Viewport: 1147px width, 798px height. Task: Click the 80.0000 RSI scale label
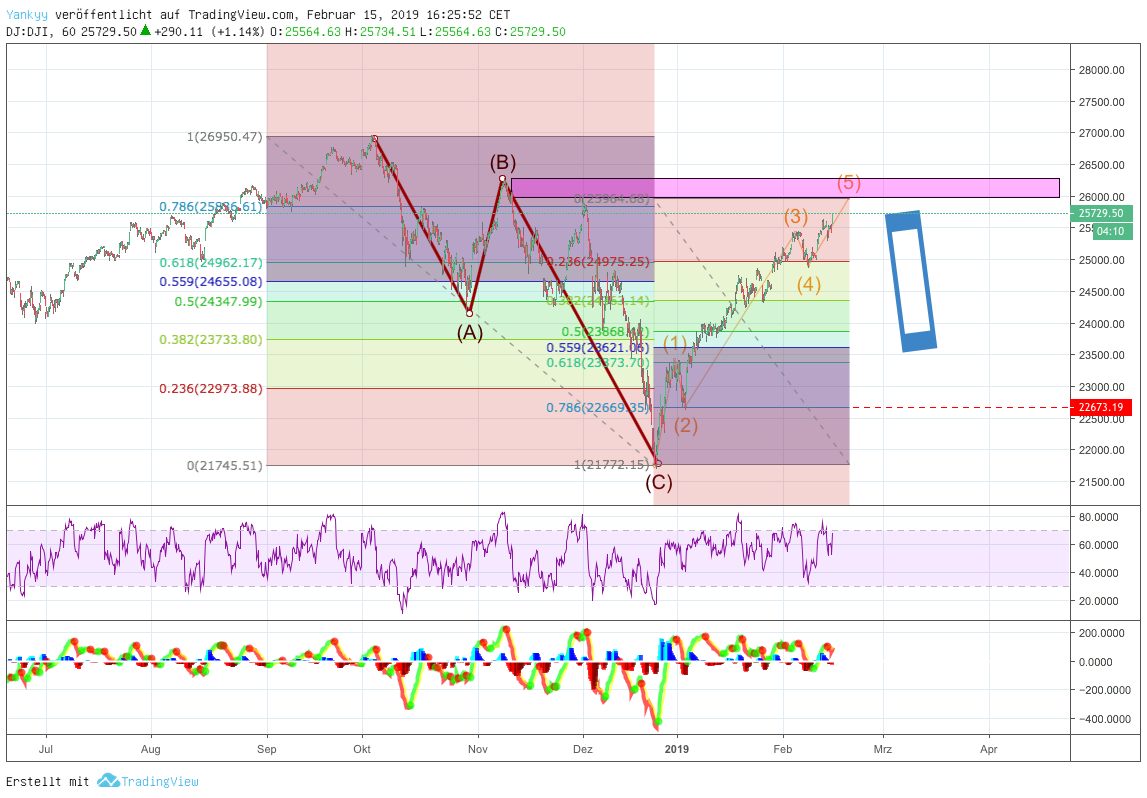point(1099,517)
